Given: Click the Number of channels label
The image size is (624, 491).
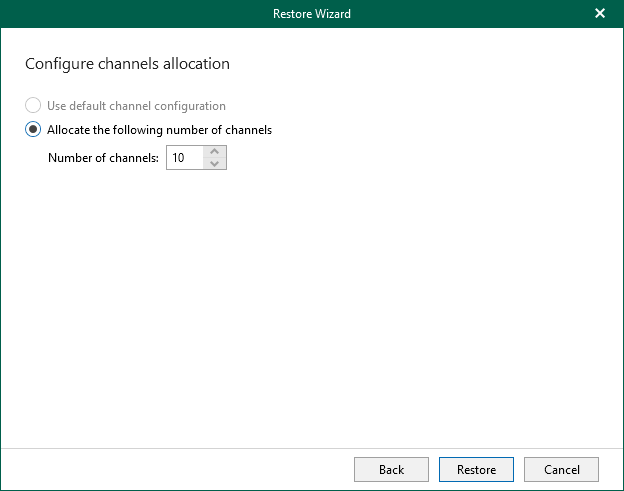Looking at the screenshot, I should [x=103, y=158].
